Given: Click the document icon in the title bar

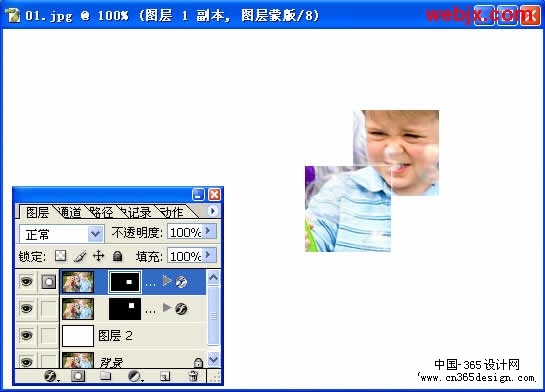Looking at the screenshot, I should click(x=13, y=15).
